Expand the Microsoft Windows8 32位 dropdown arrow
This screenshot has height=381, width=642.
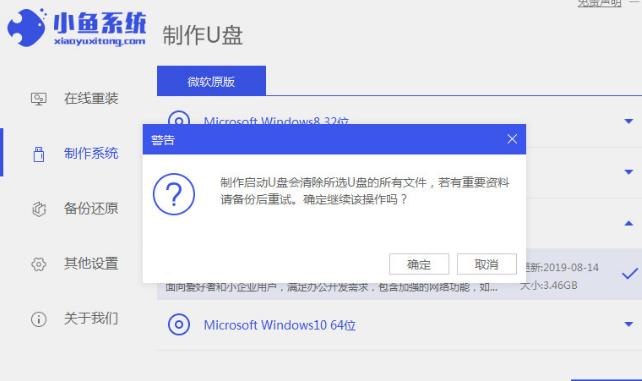(x=629, y=121)
